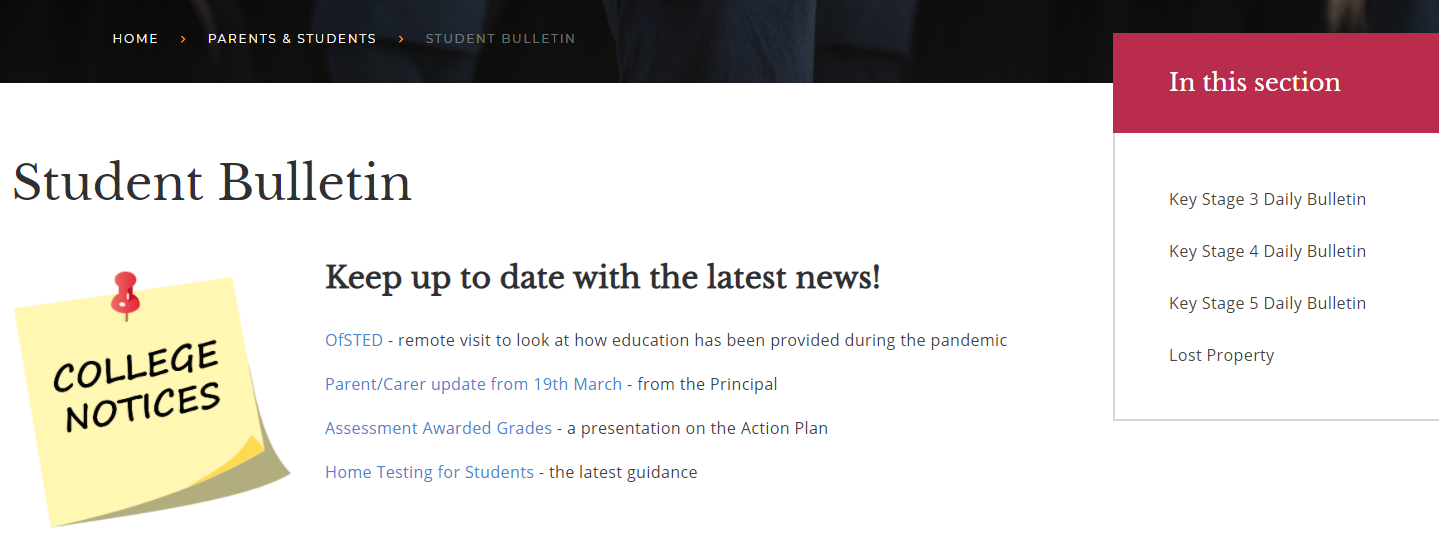Click the Student Bulletin breadcrumb
This screenshot has height=553, width=1439.
500,39
